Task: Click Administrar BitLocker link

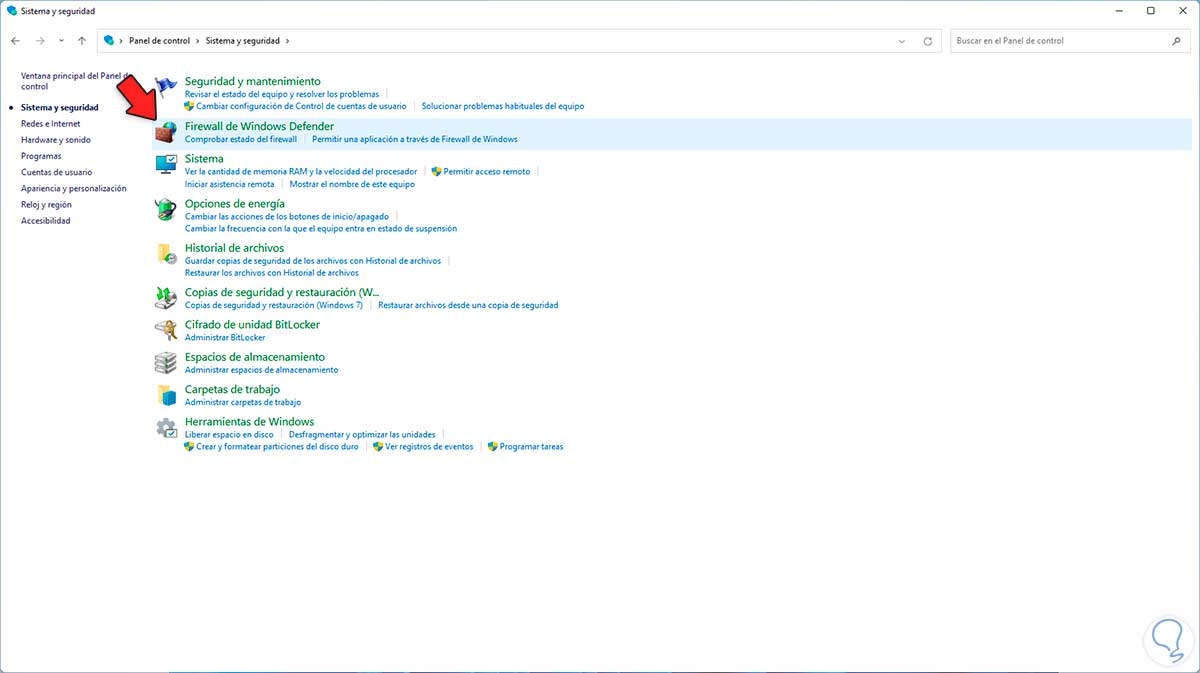Action: (225, 338)
